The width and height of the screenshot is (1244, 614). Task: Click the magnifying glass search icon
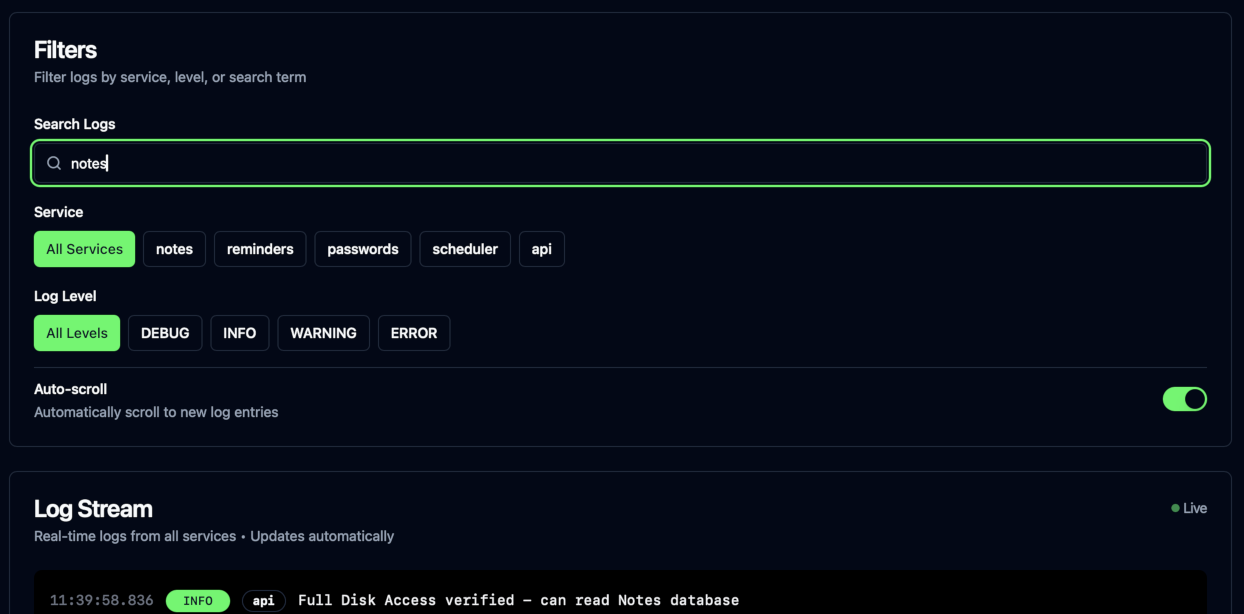[x=54, y=162]
